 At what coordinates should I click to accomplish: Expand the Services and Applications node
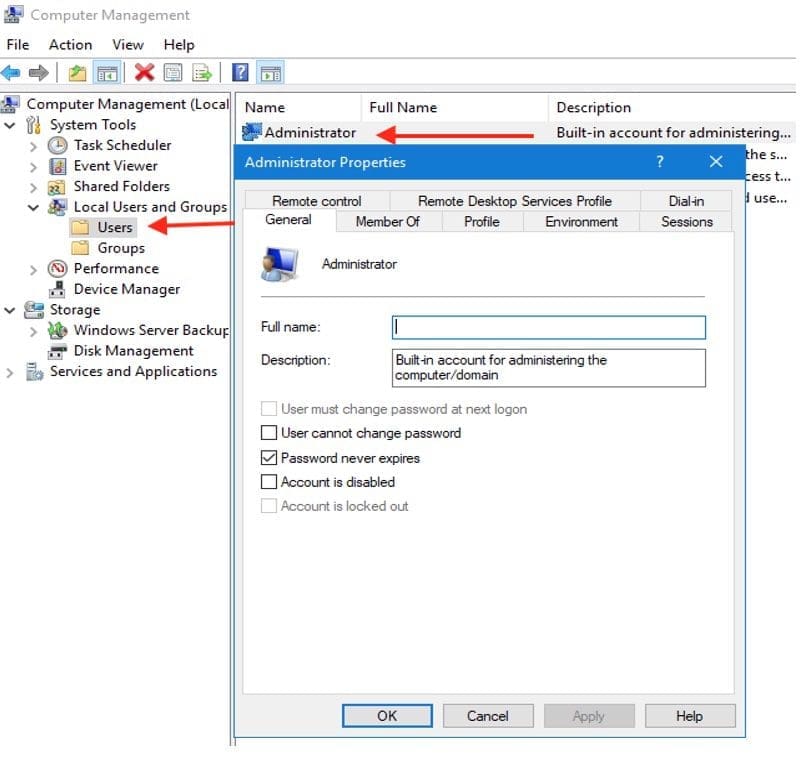point(9,371)
